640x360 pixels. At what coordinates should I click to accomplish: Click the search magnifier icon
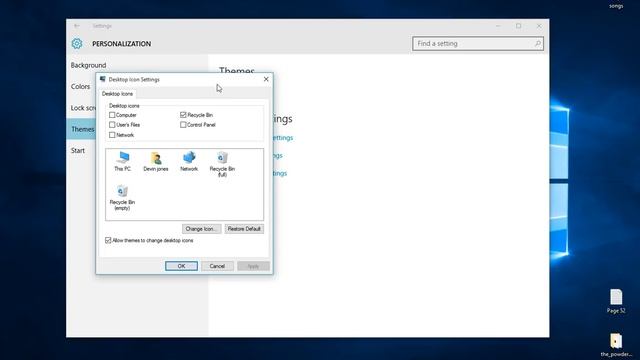click(538, 43)
